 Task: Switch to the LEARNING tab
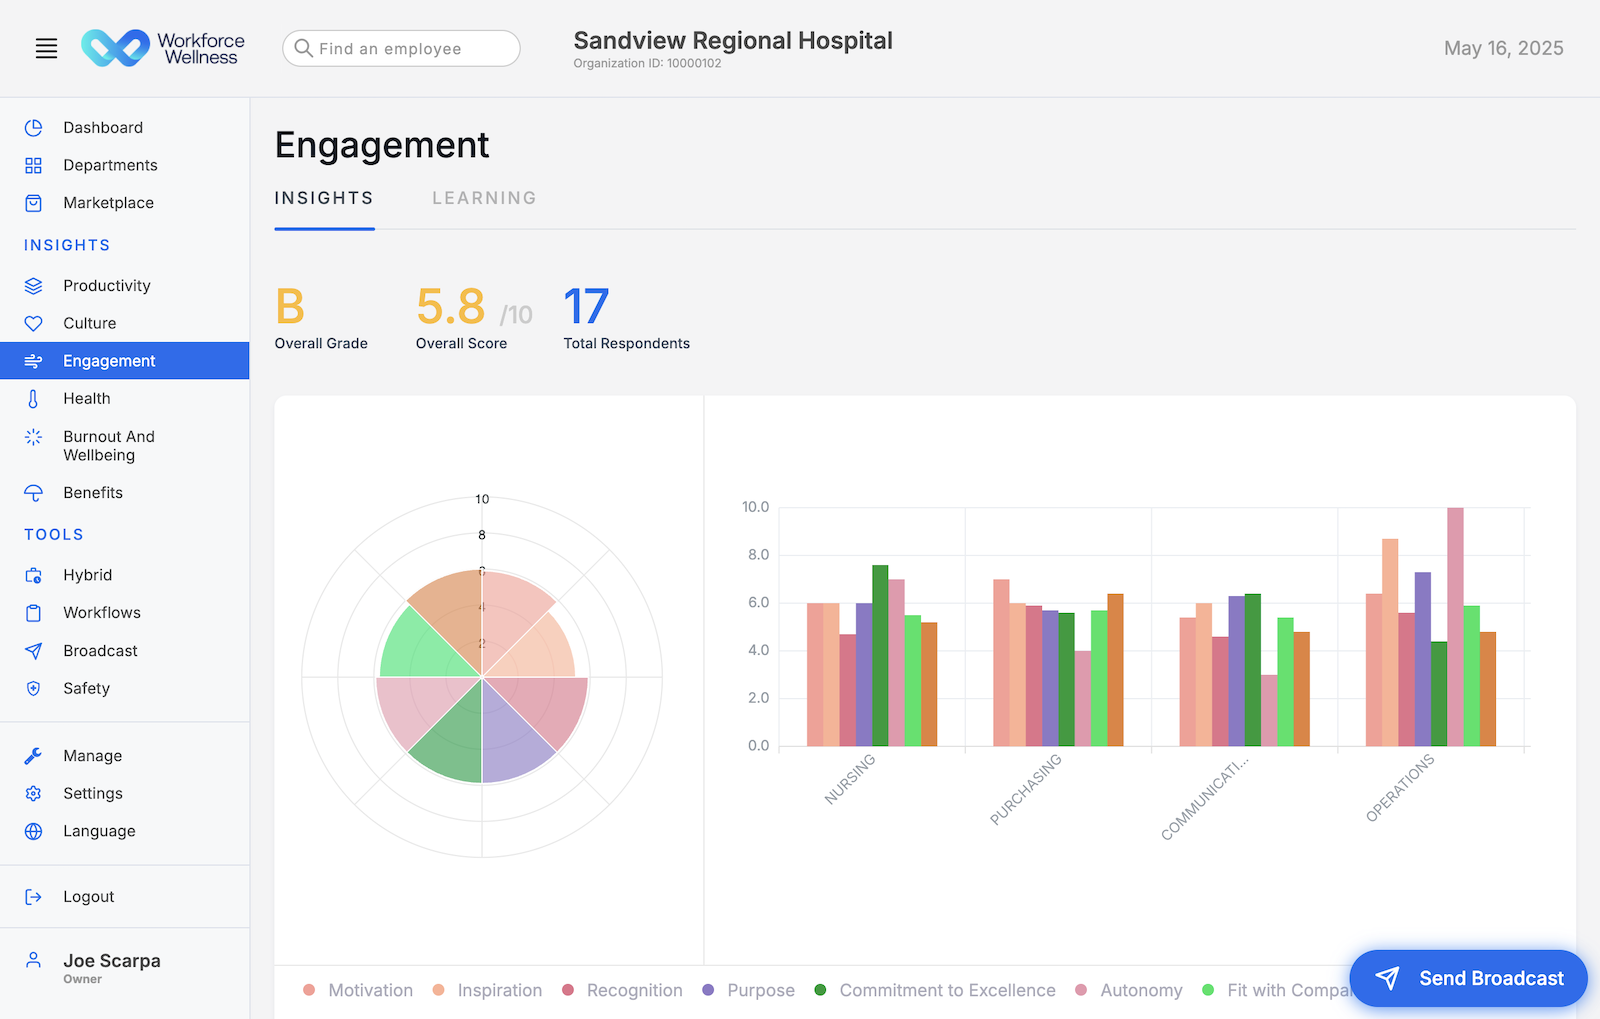(484, 198)
